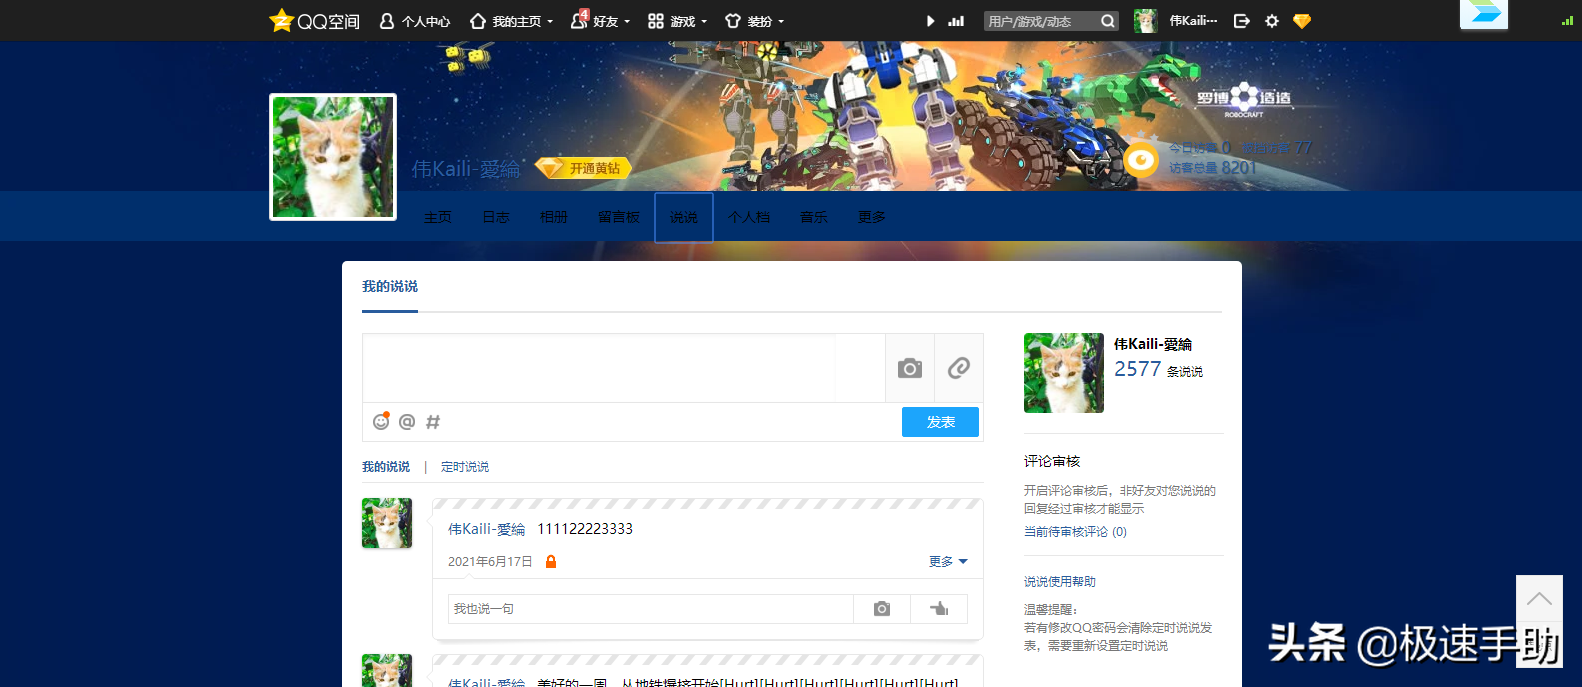1582x687 pixels.
Task: Play music with top bar play button
Action: (931, 21)
